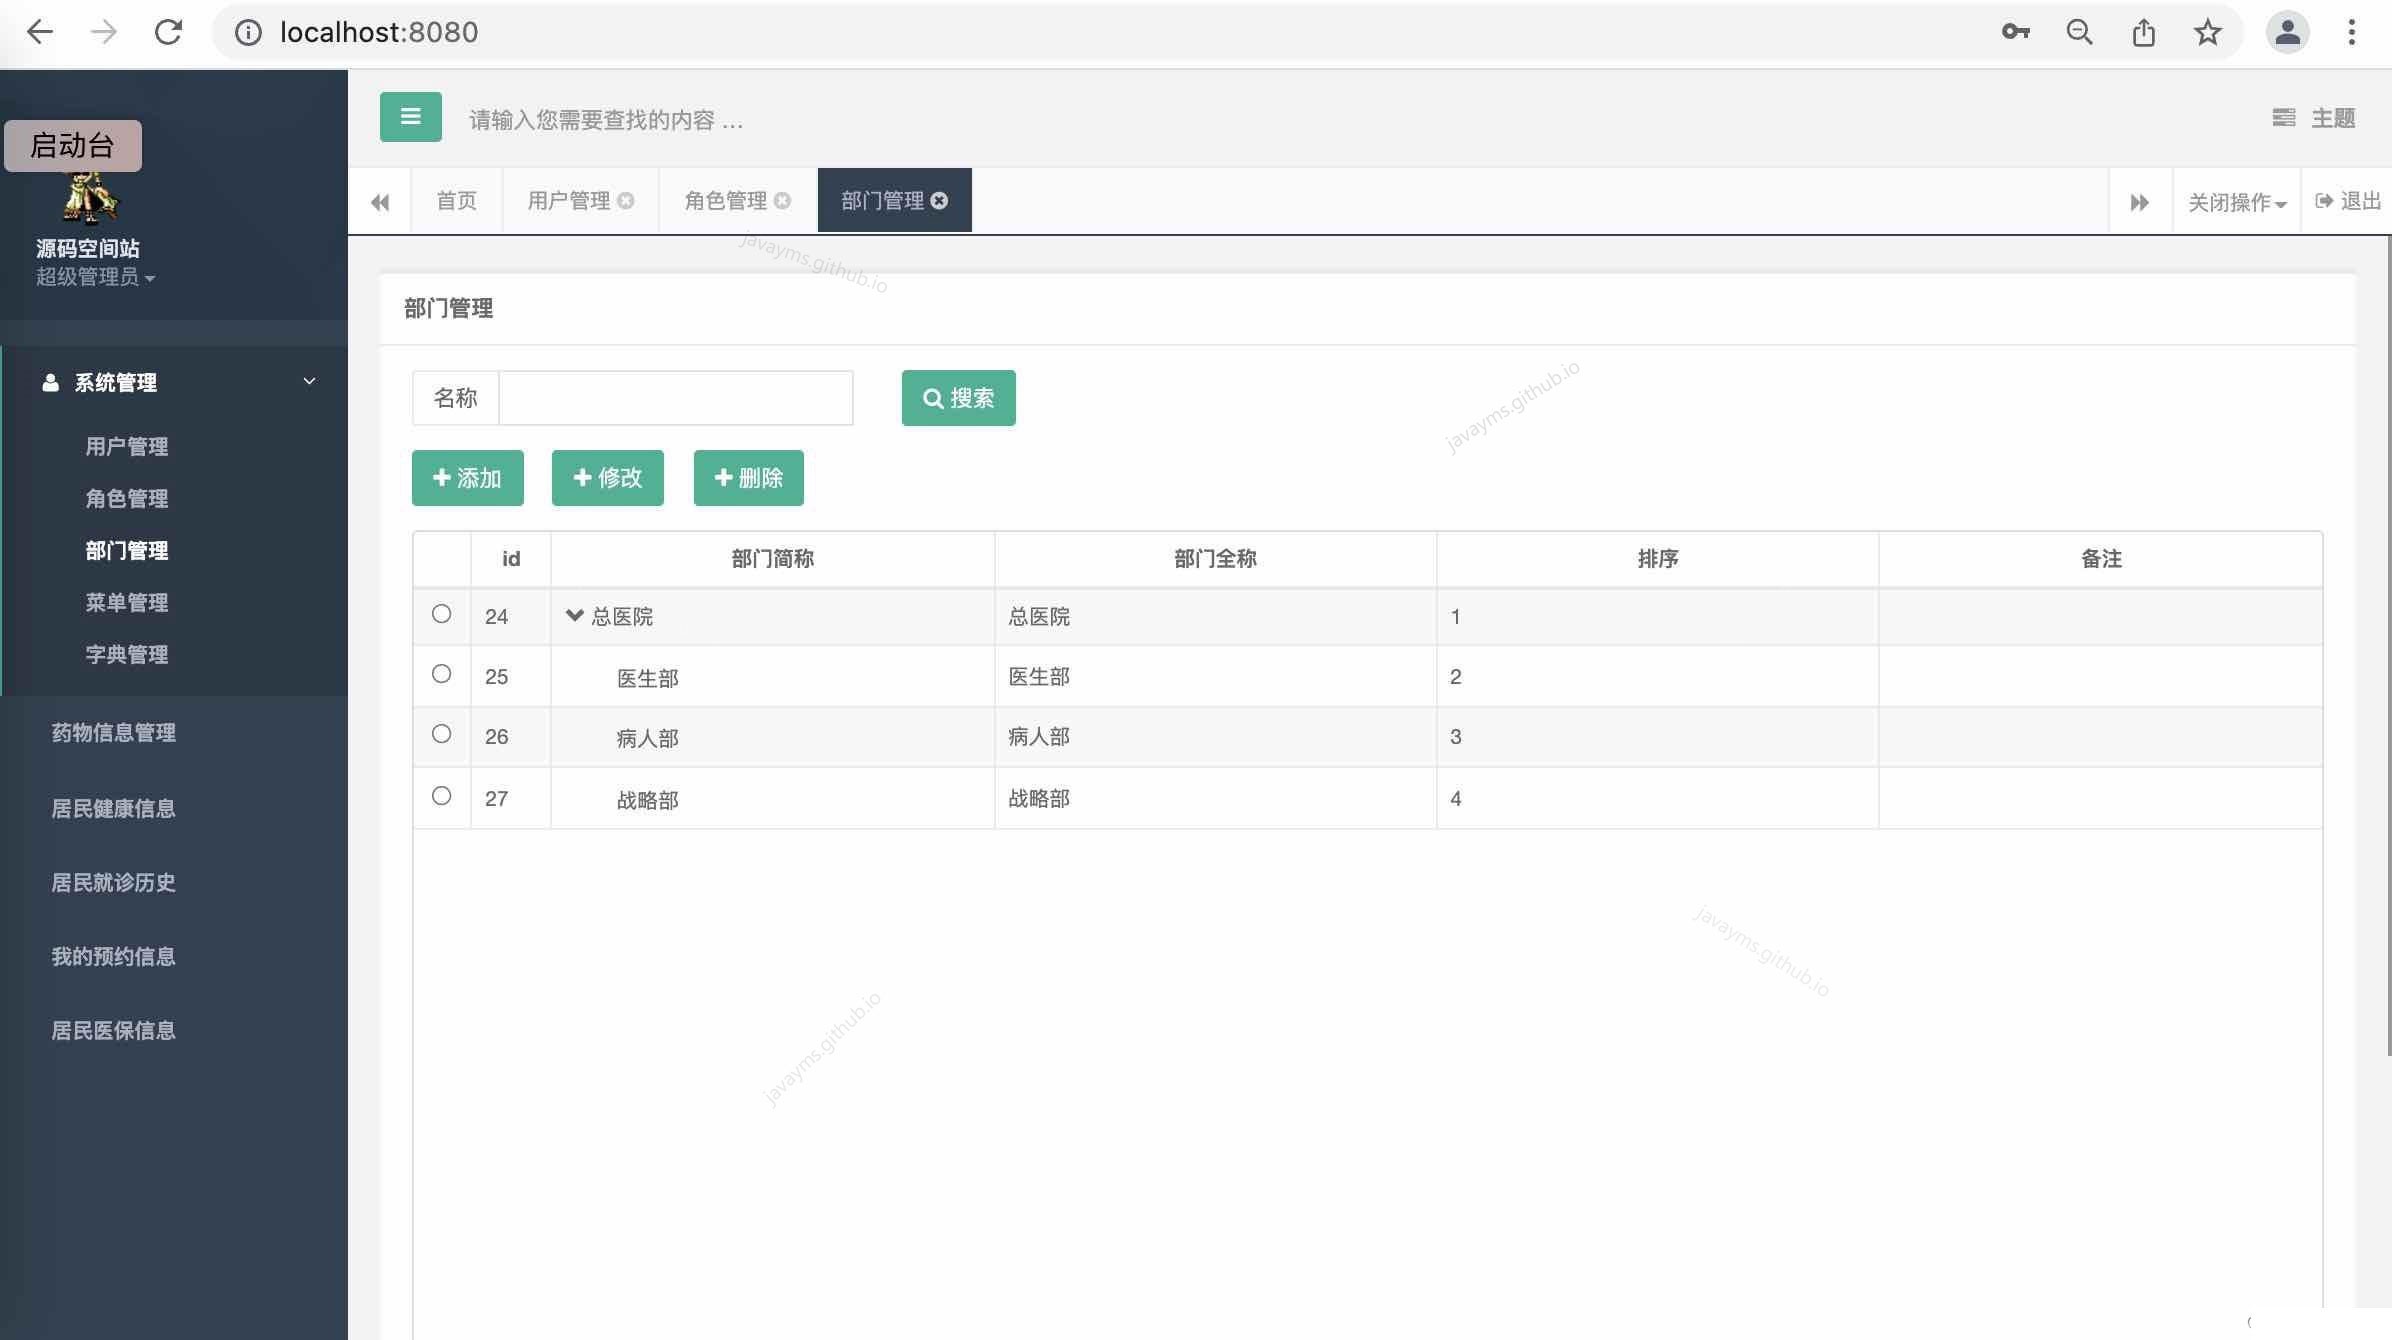The height and width of the screenshot is (1340, 2400).
Task: Click the 搜索 search button
Action: (958, 398)
